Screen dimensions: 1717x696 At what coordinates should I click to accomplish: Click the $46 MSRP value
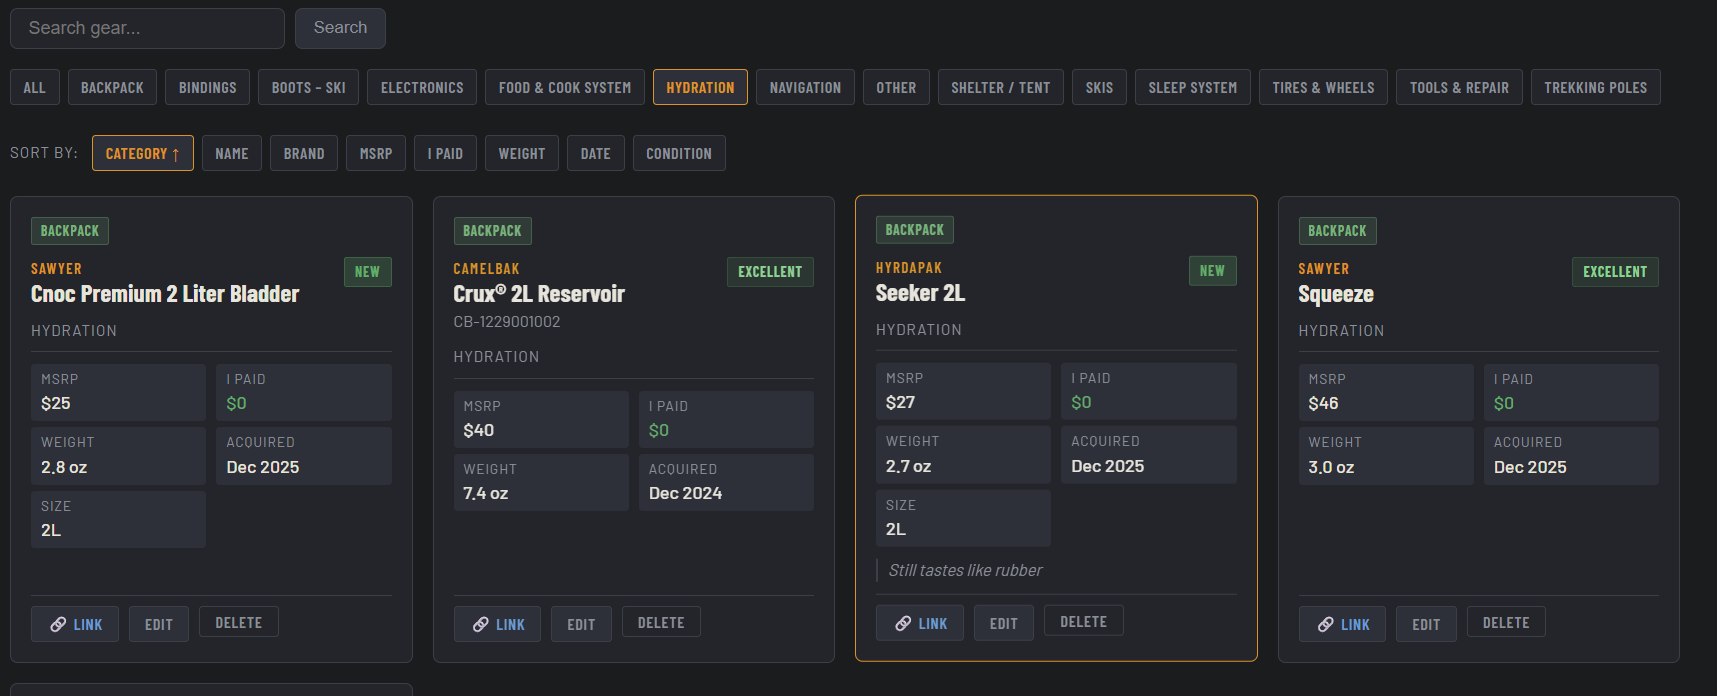[x=1324, y=403]
